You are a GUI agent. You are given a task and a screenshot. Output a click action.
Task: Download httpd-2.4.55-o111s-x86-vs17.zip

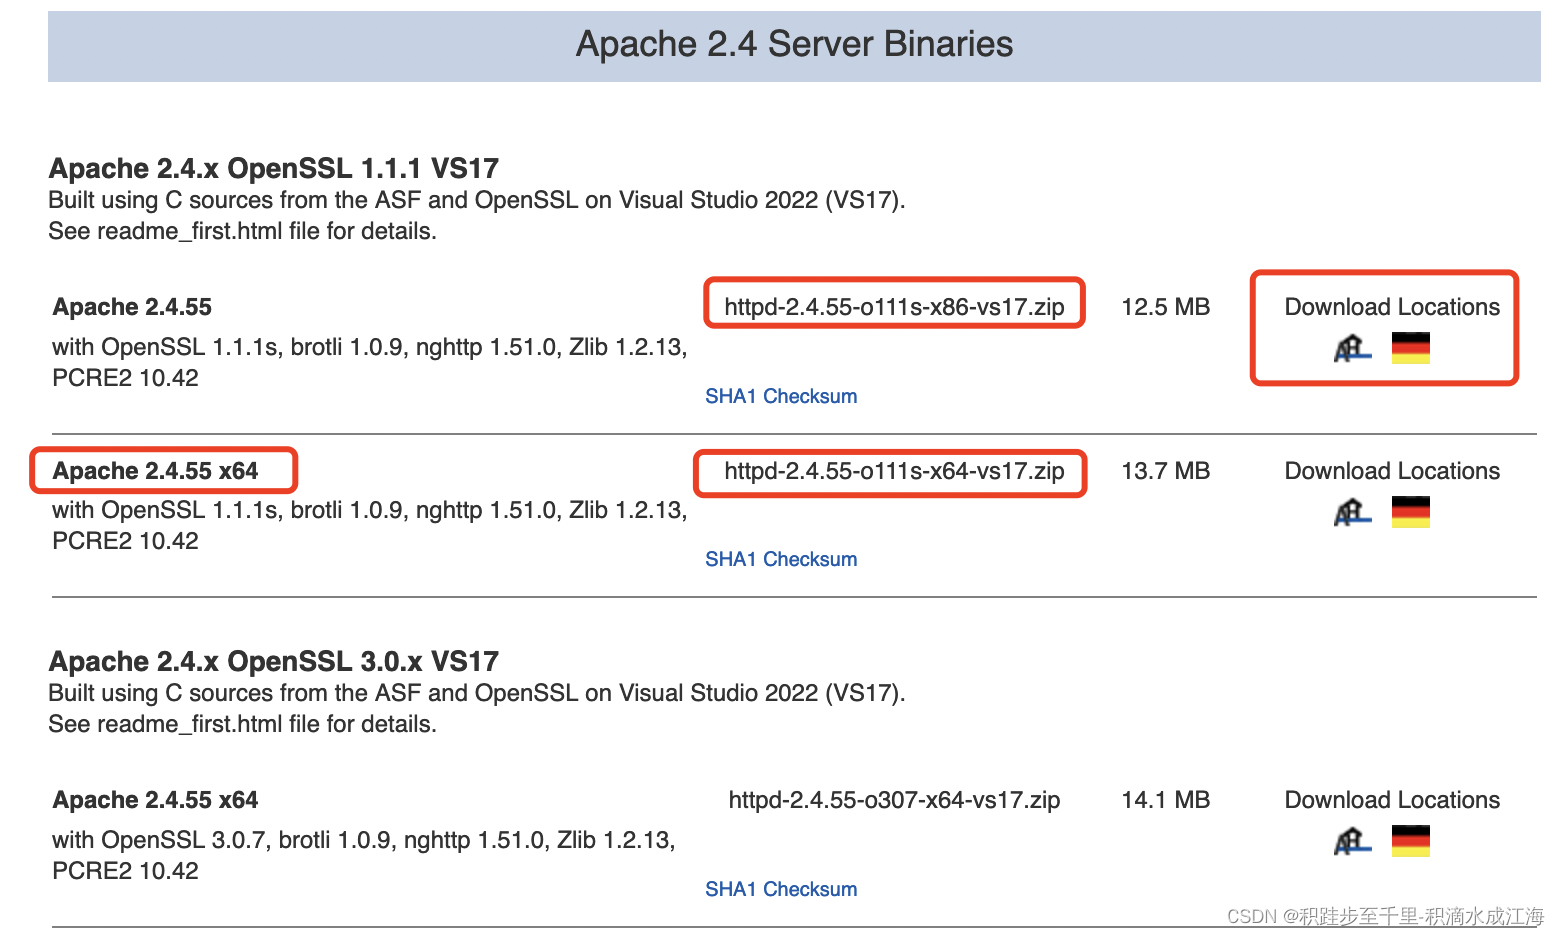894,307
